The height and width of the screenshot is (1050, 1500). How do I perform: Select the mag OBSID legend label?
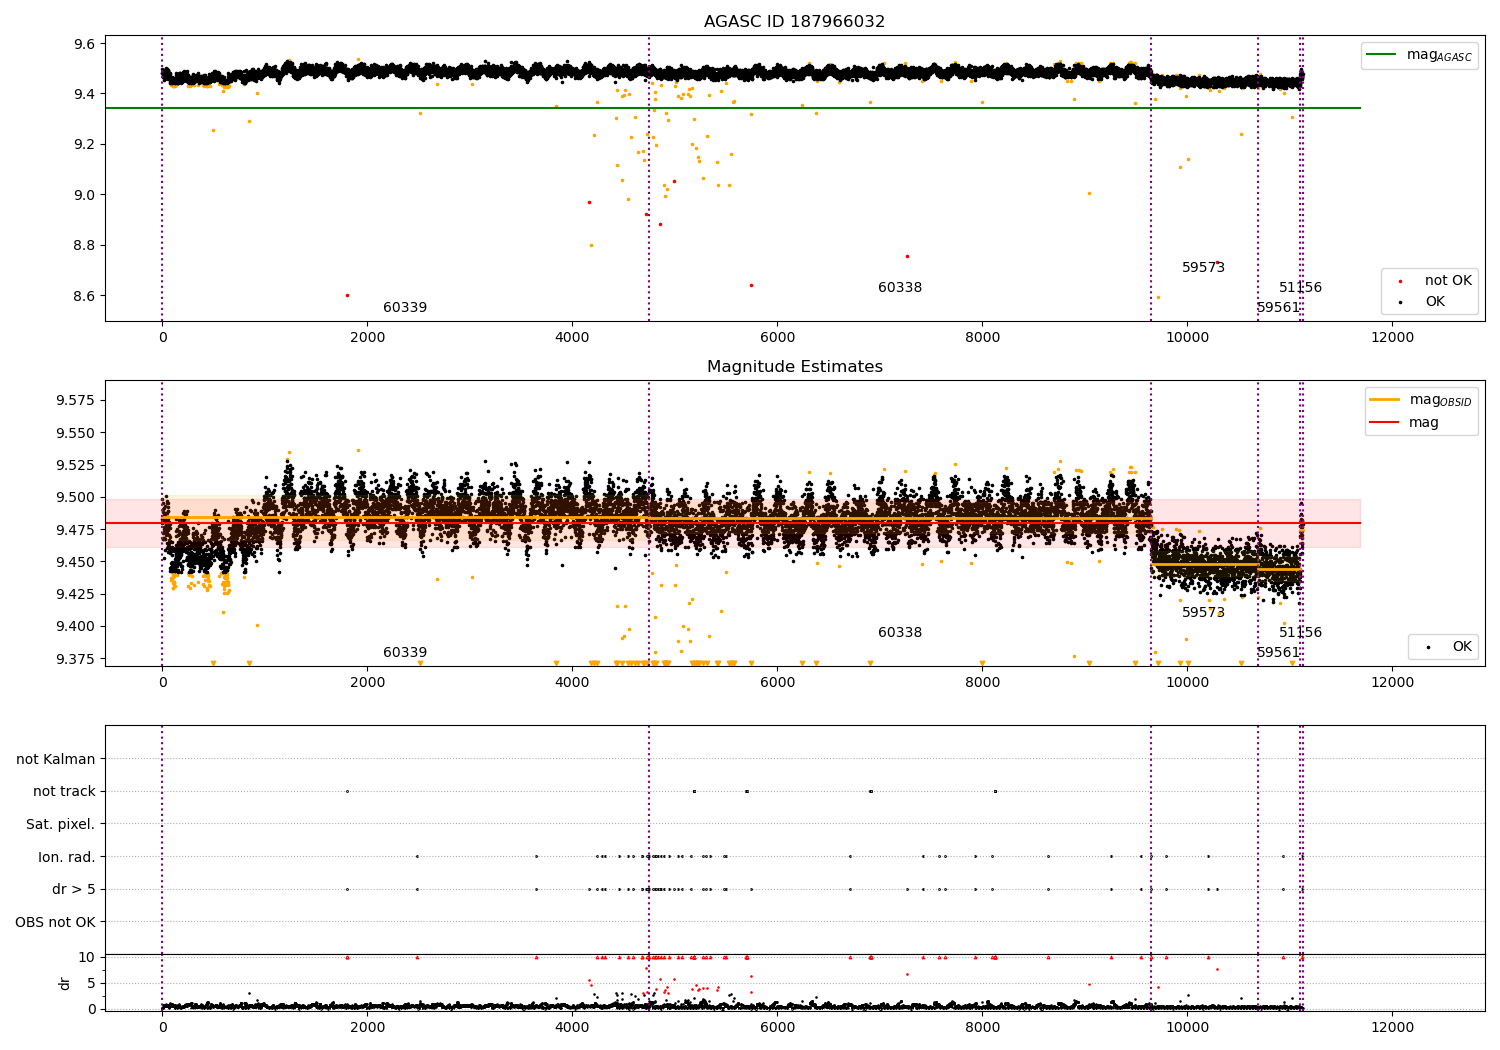tap(1440, 400)
